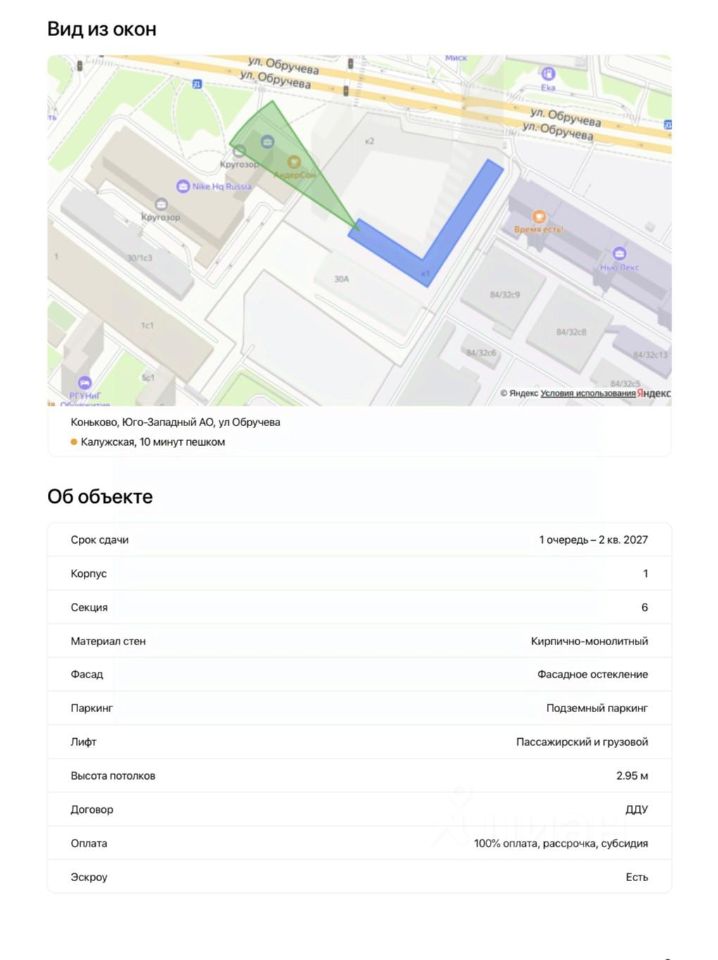Screen dimensions: 718x960
Task: Click value 'Фасадное остекление'
Action: tap(593, 674)
